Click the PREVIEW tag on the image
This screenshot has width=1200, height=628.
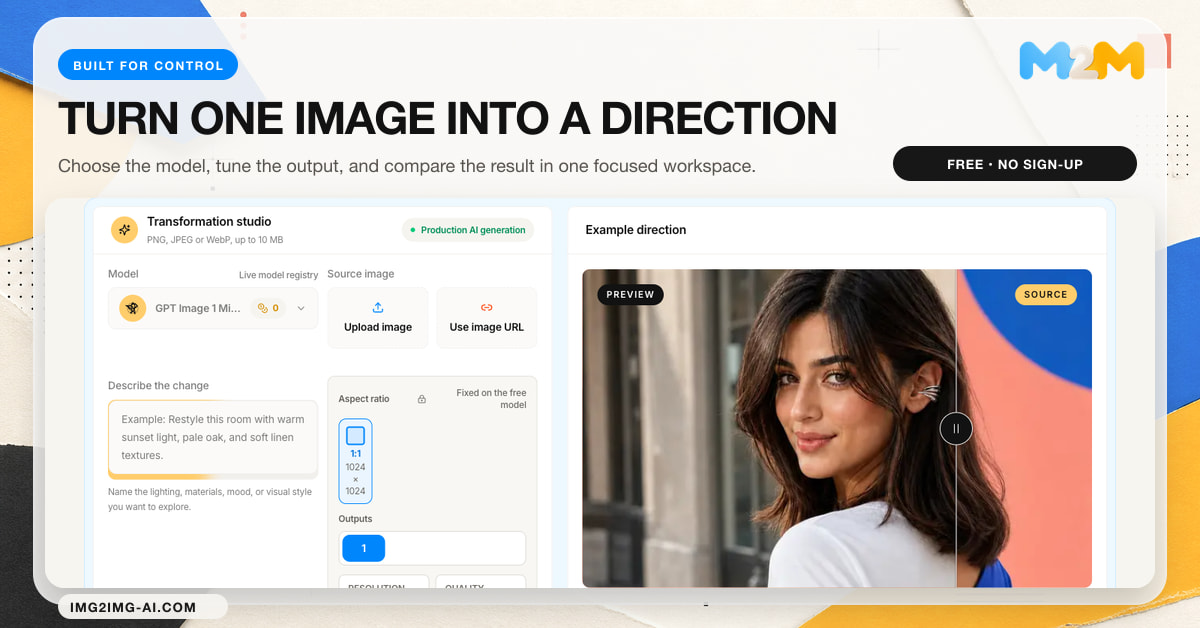point(630,295)
